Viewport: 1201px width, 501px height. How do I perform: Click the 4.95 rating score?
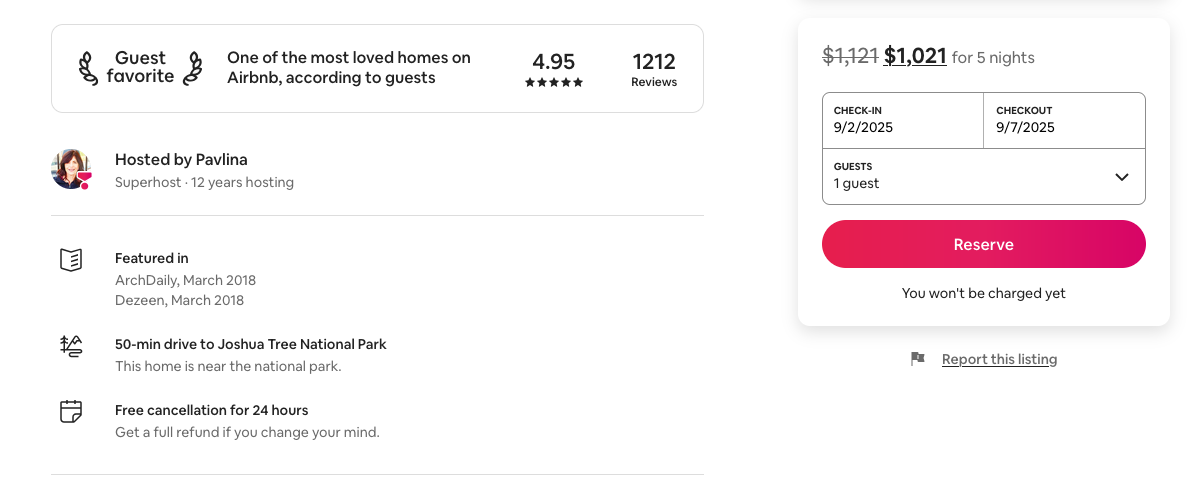click(x=553, y=62)
